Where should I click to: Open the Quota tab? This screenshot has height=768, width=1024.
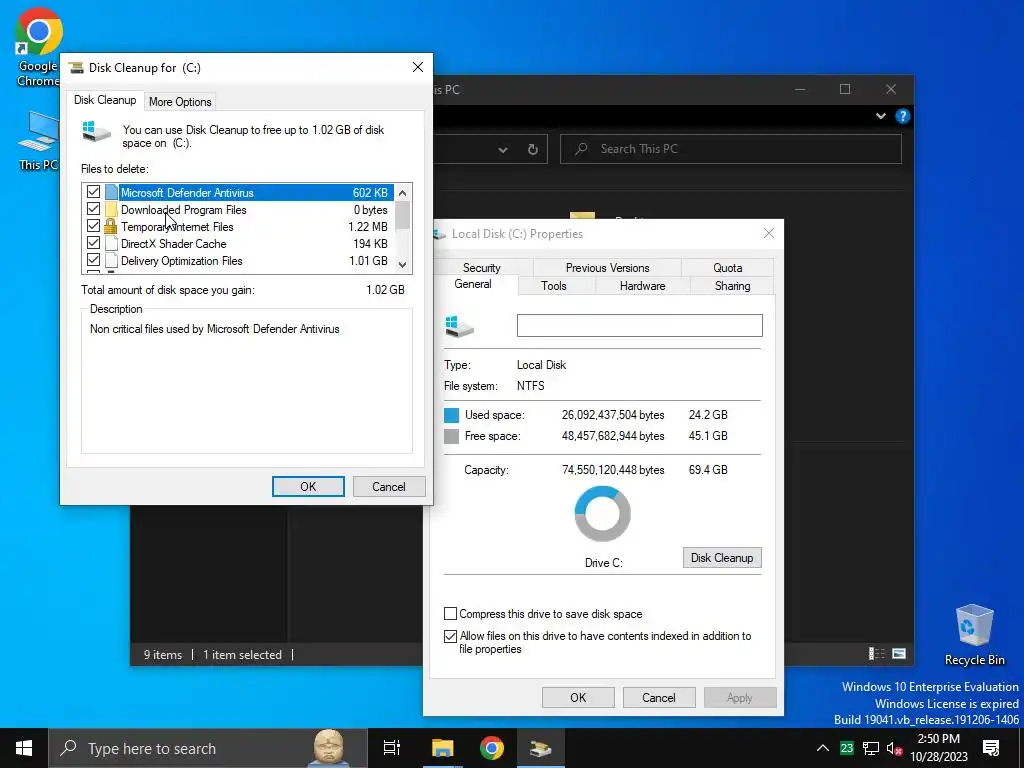pyautogui.click(x=728, y=268)
